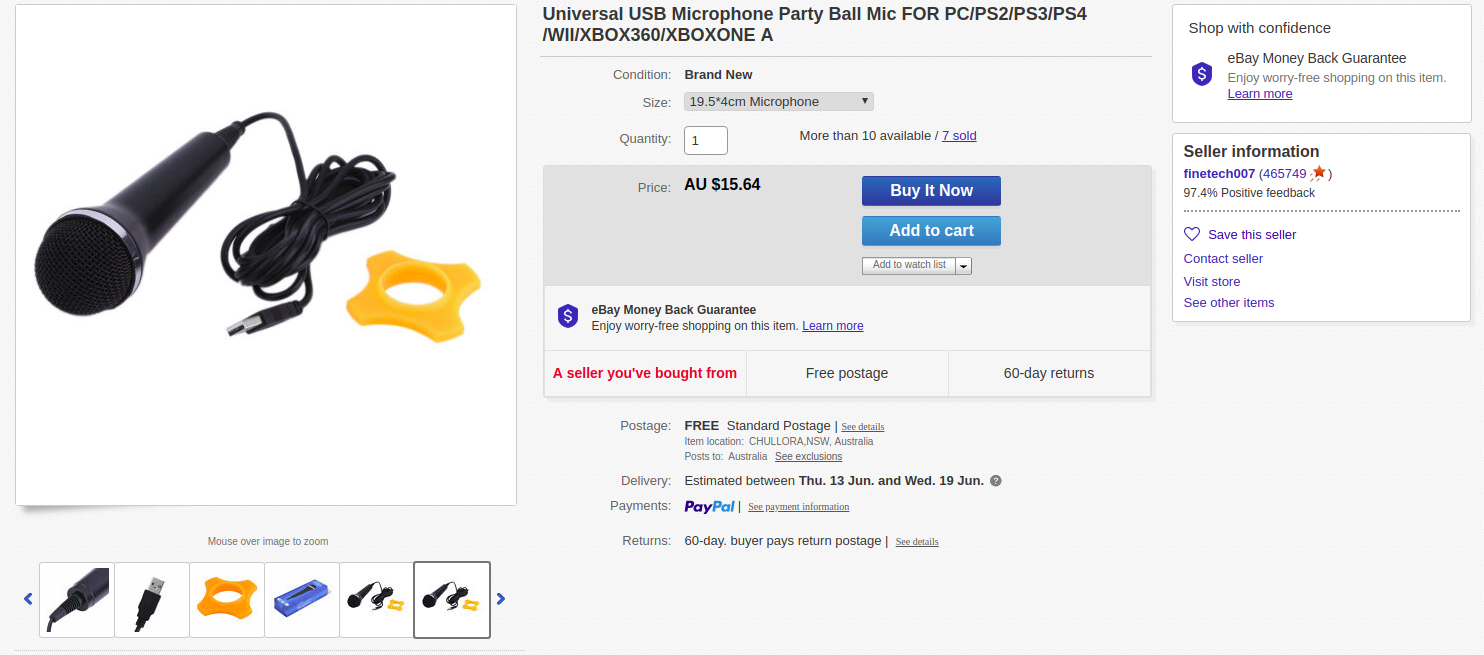Open the See payment information link

point(798,507)
